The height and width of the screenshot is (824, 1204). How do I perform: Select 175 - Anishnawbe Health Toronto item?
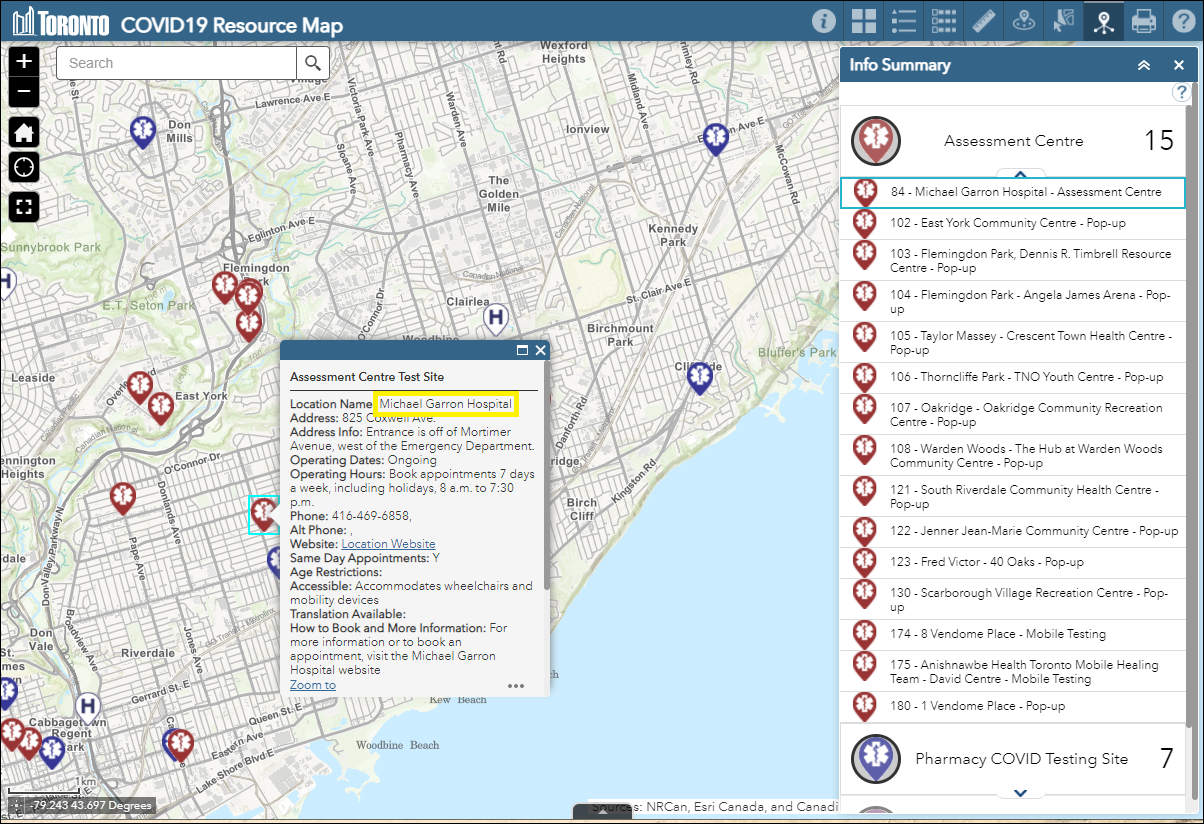(1013, 672)
